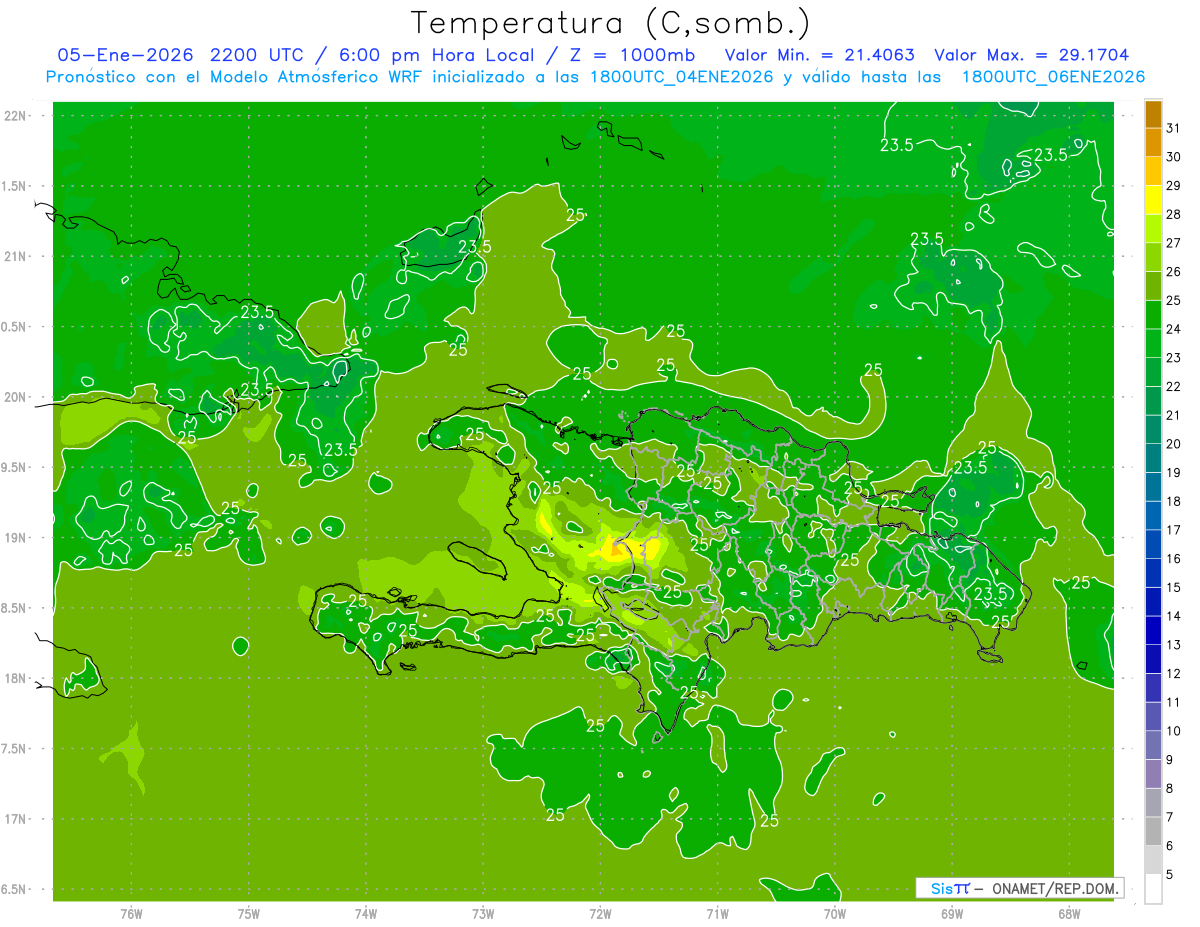1200x927 pixels.
Task: Click the "73W" longitude axis label
Action: coord(483,914)
